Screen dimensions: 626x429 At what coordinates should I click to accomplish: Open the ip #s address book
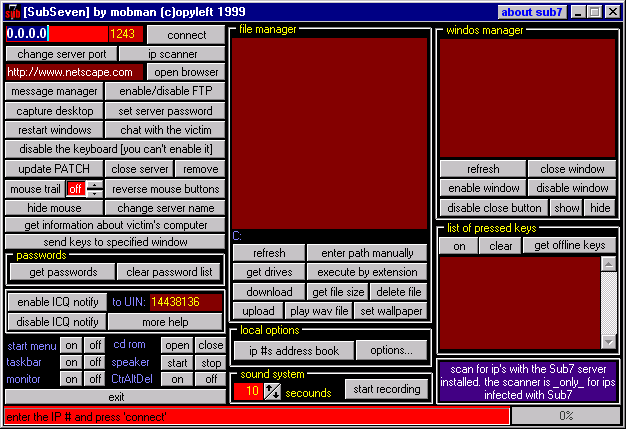coord(293,350)
